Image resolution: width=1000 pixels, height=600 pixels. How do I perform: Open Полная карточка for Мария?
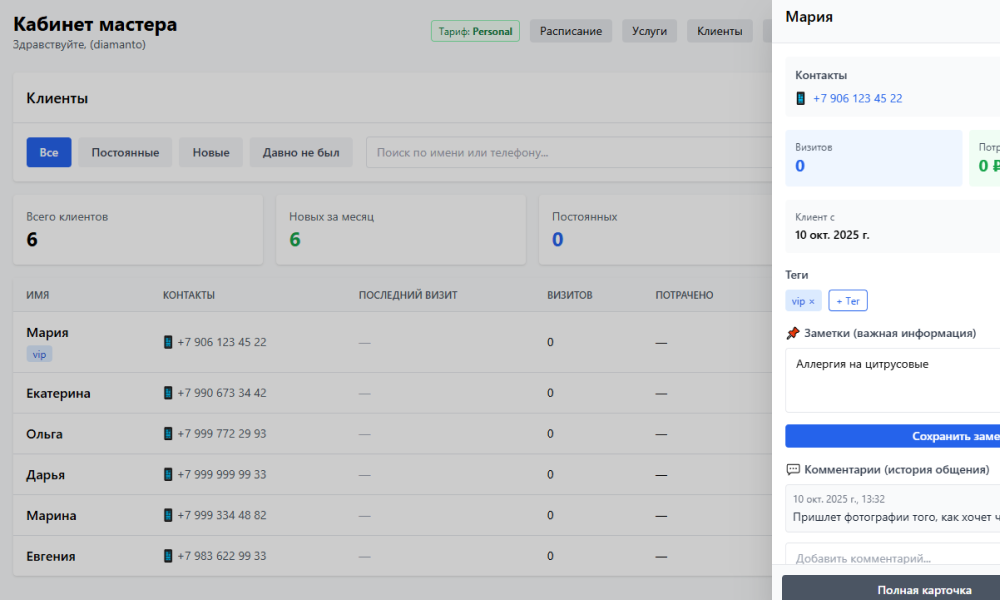coord(890,590)
